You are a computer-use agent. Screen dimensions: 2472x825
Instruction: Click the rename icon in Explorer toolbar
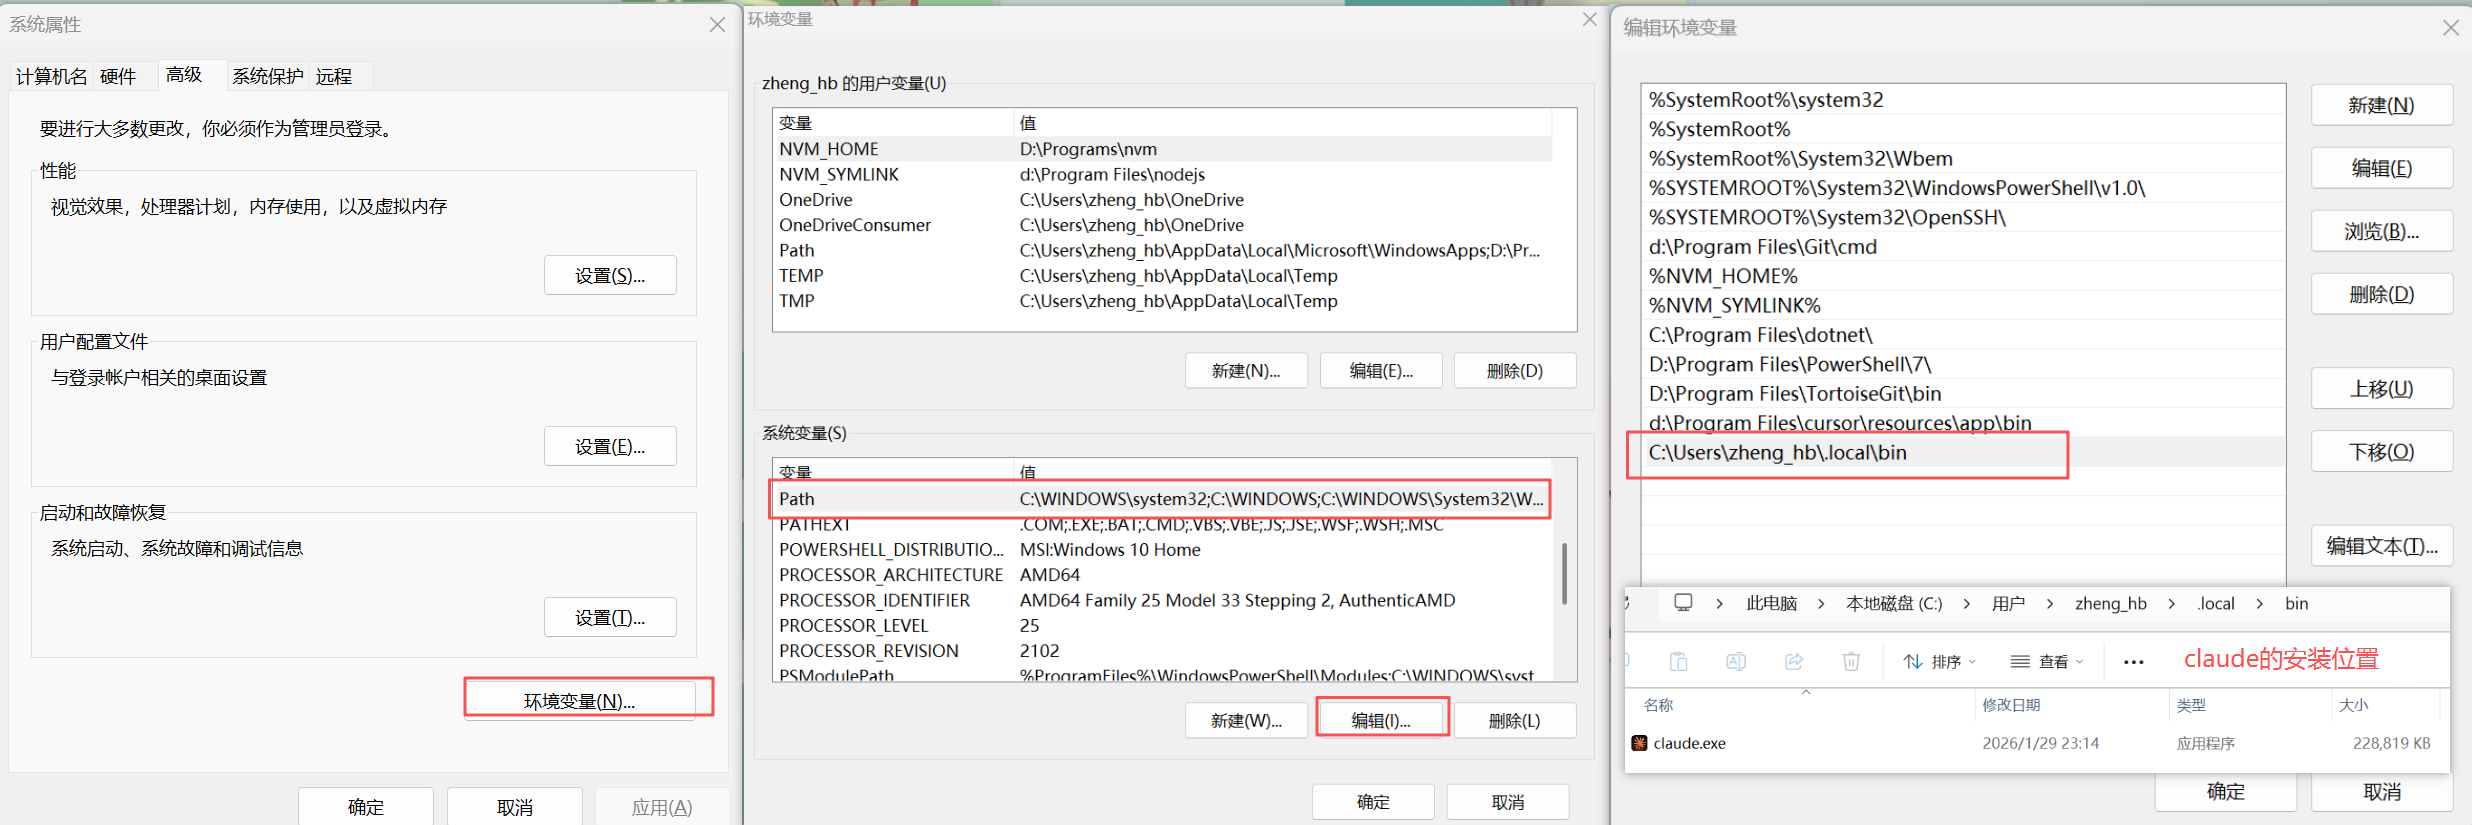point(1736,661)
